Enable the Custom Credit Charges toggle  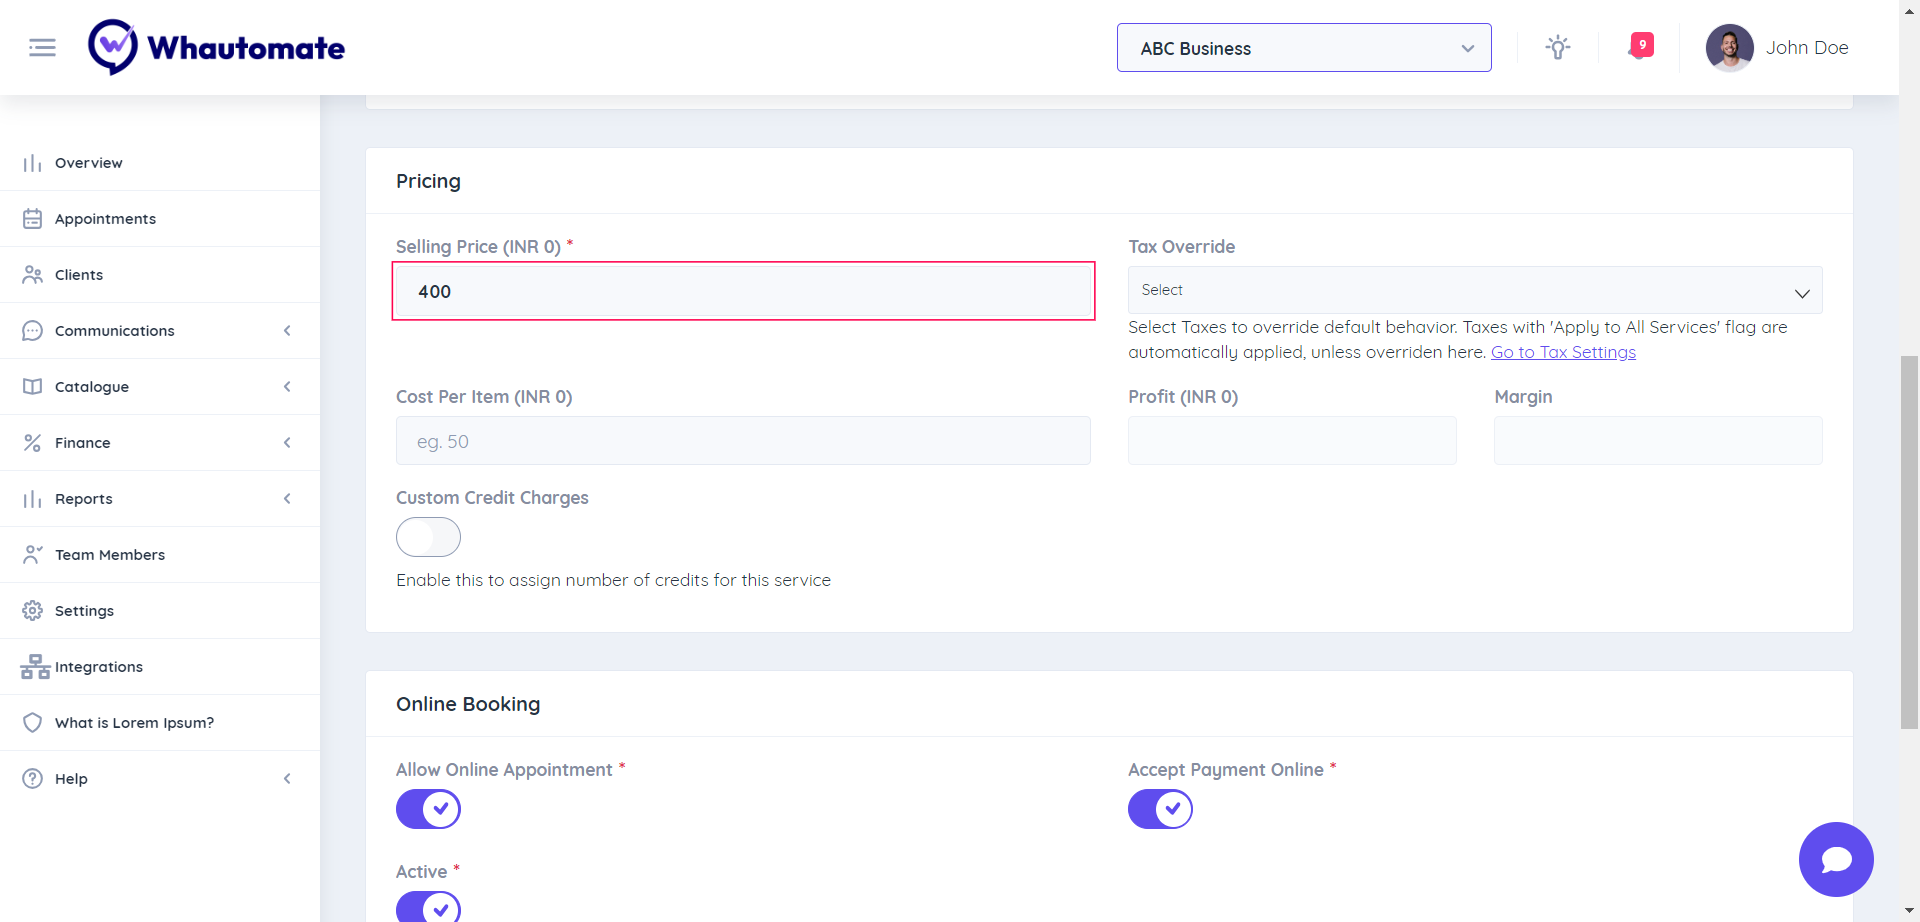pos(428,537)
